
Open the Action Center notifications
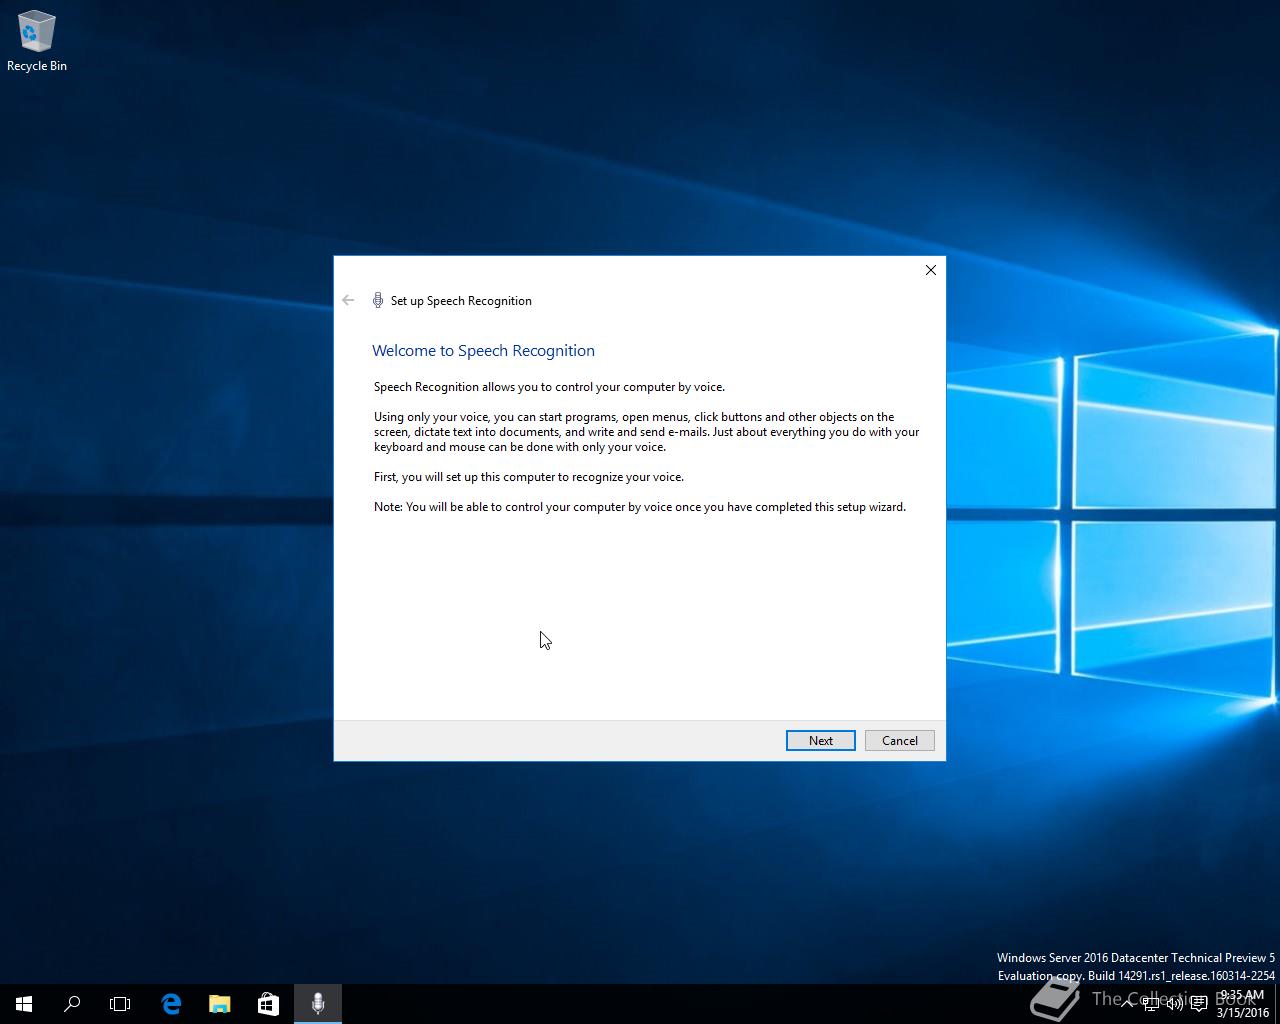pyautogui.click(x=1198, y=1004)
